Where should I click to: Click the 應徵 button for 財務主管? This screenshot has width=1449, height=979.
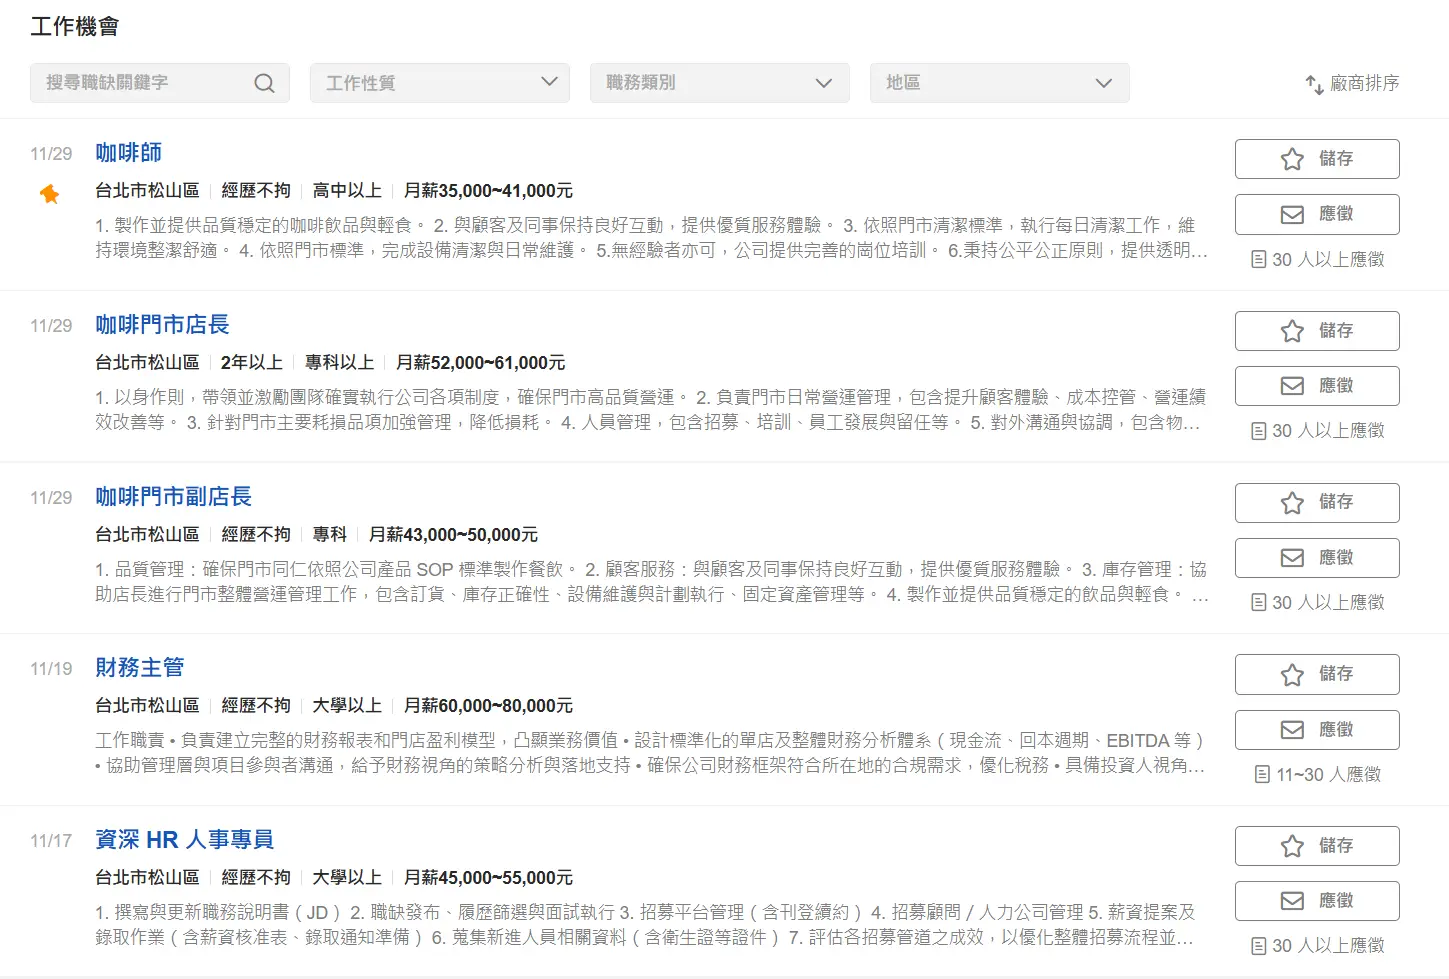coord(1316,730)
